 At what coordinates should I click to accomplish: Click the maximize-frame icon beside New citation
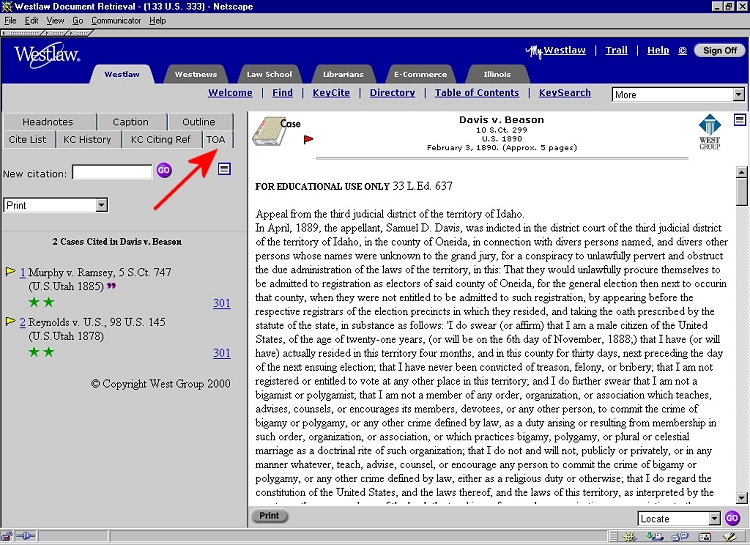click(x=224, y=168)
